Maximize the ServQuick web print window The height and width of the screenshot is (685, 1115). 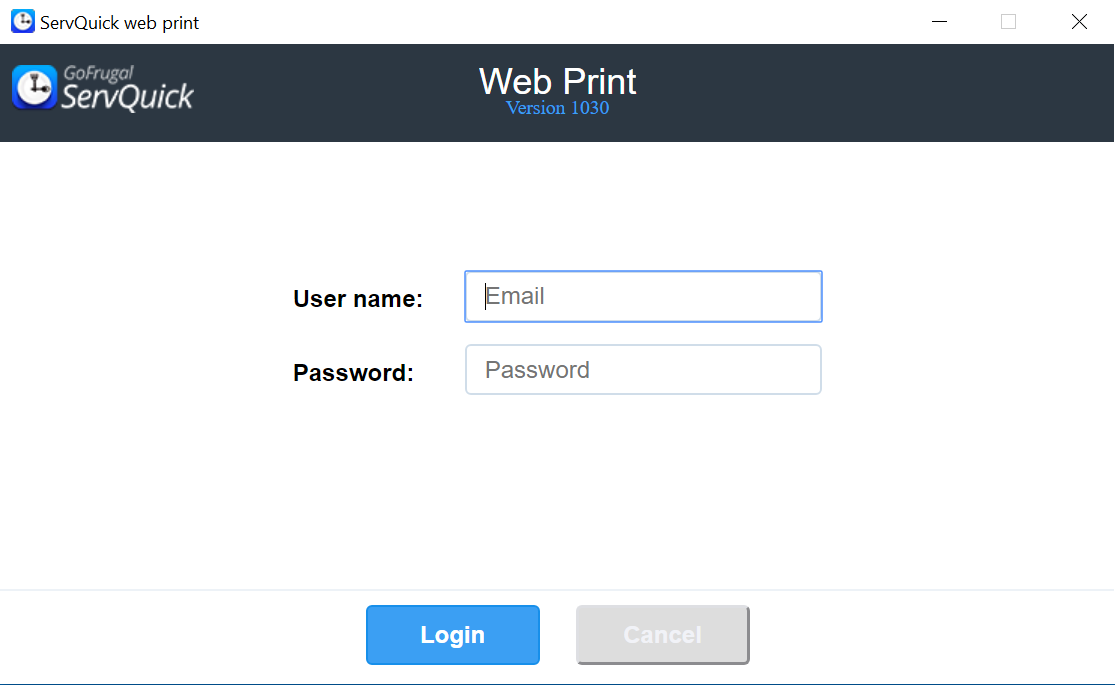coord(1008,21)
